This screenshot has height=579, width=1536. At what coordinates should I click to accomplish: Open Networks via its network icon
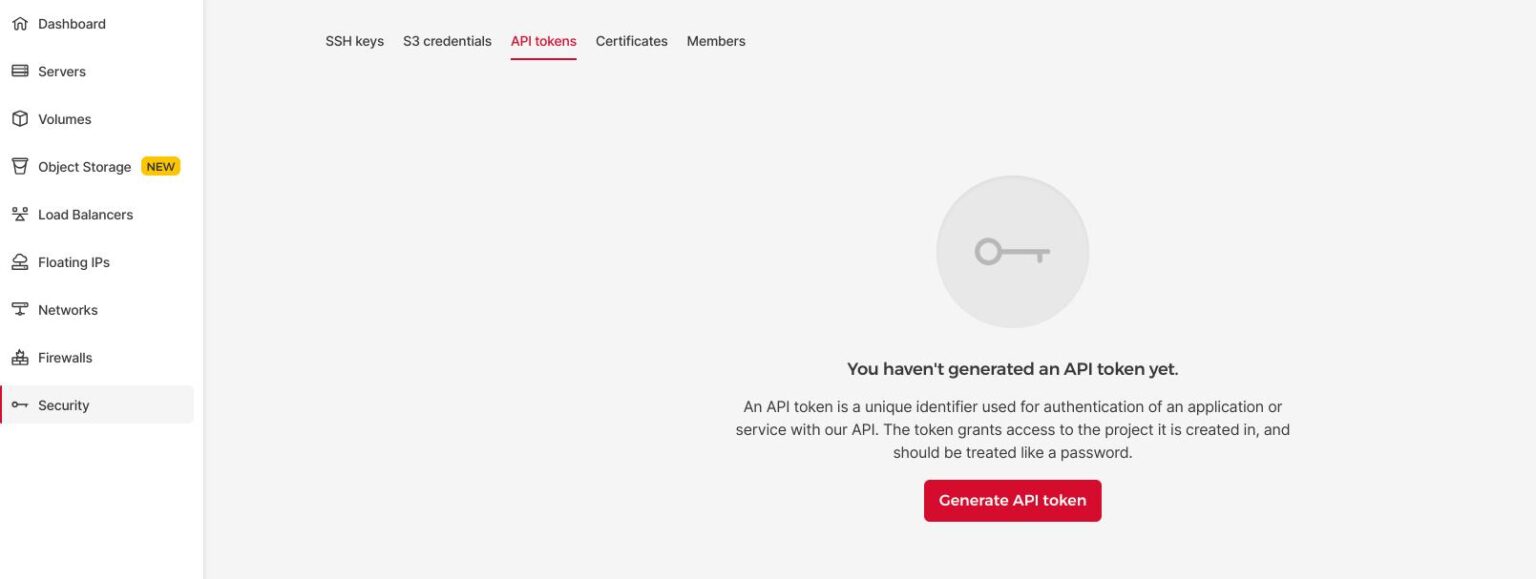(20, 309)
